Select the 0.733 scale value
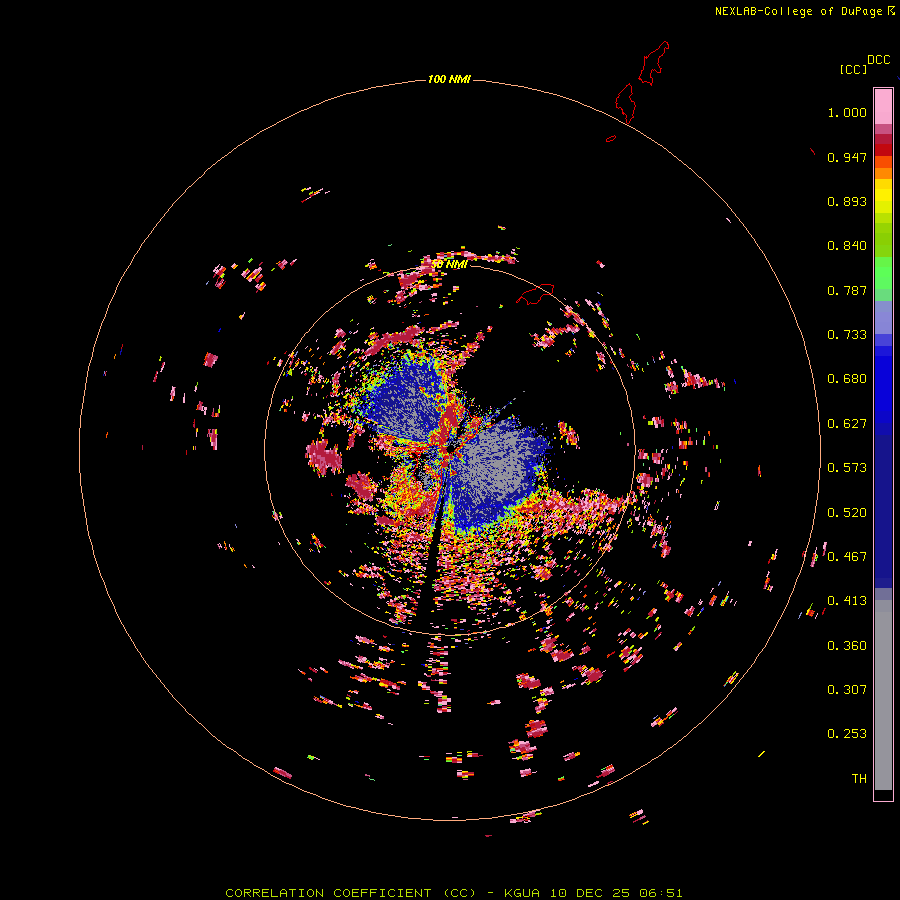 pos(847,335)
